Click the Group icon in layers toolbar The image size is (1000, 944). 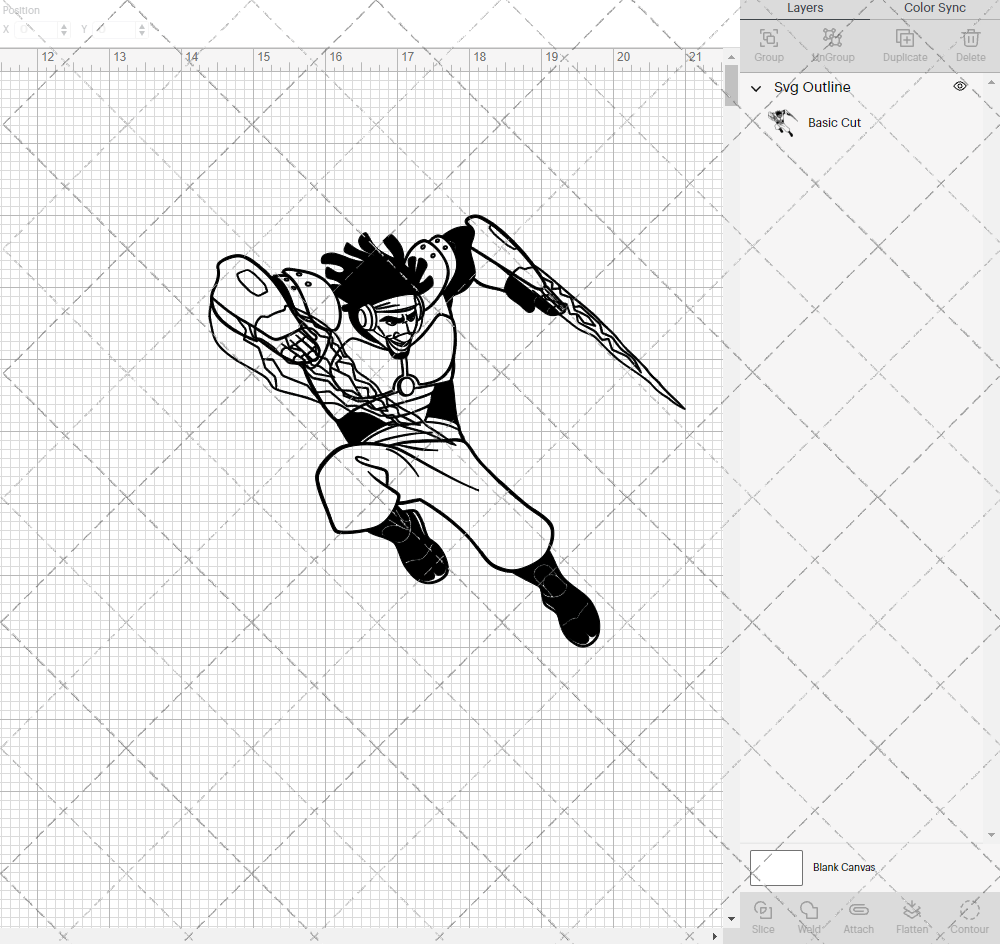point(768,38)
